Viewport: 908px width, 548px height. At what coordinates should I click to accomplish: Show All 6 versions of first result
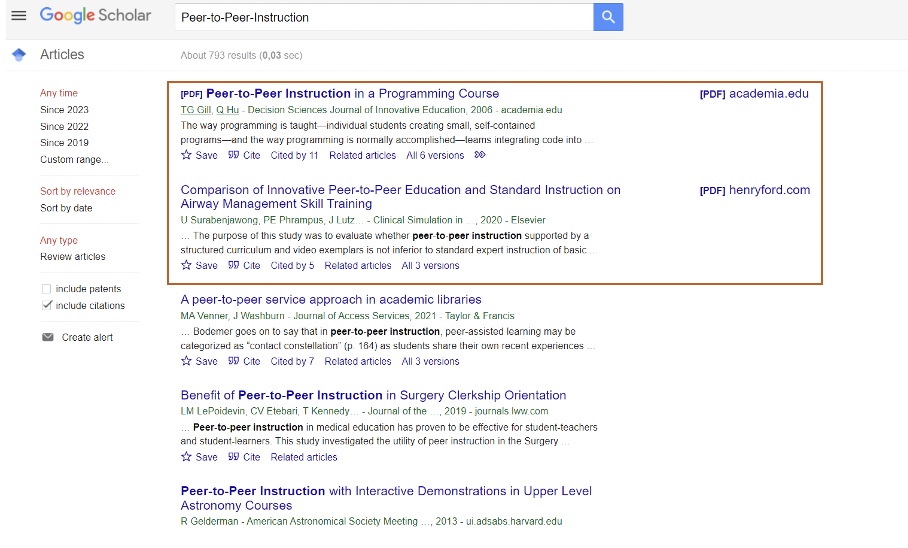[x=435, y=156]
